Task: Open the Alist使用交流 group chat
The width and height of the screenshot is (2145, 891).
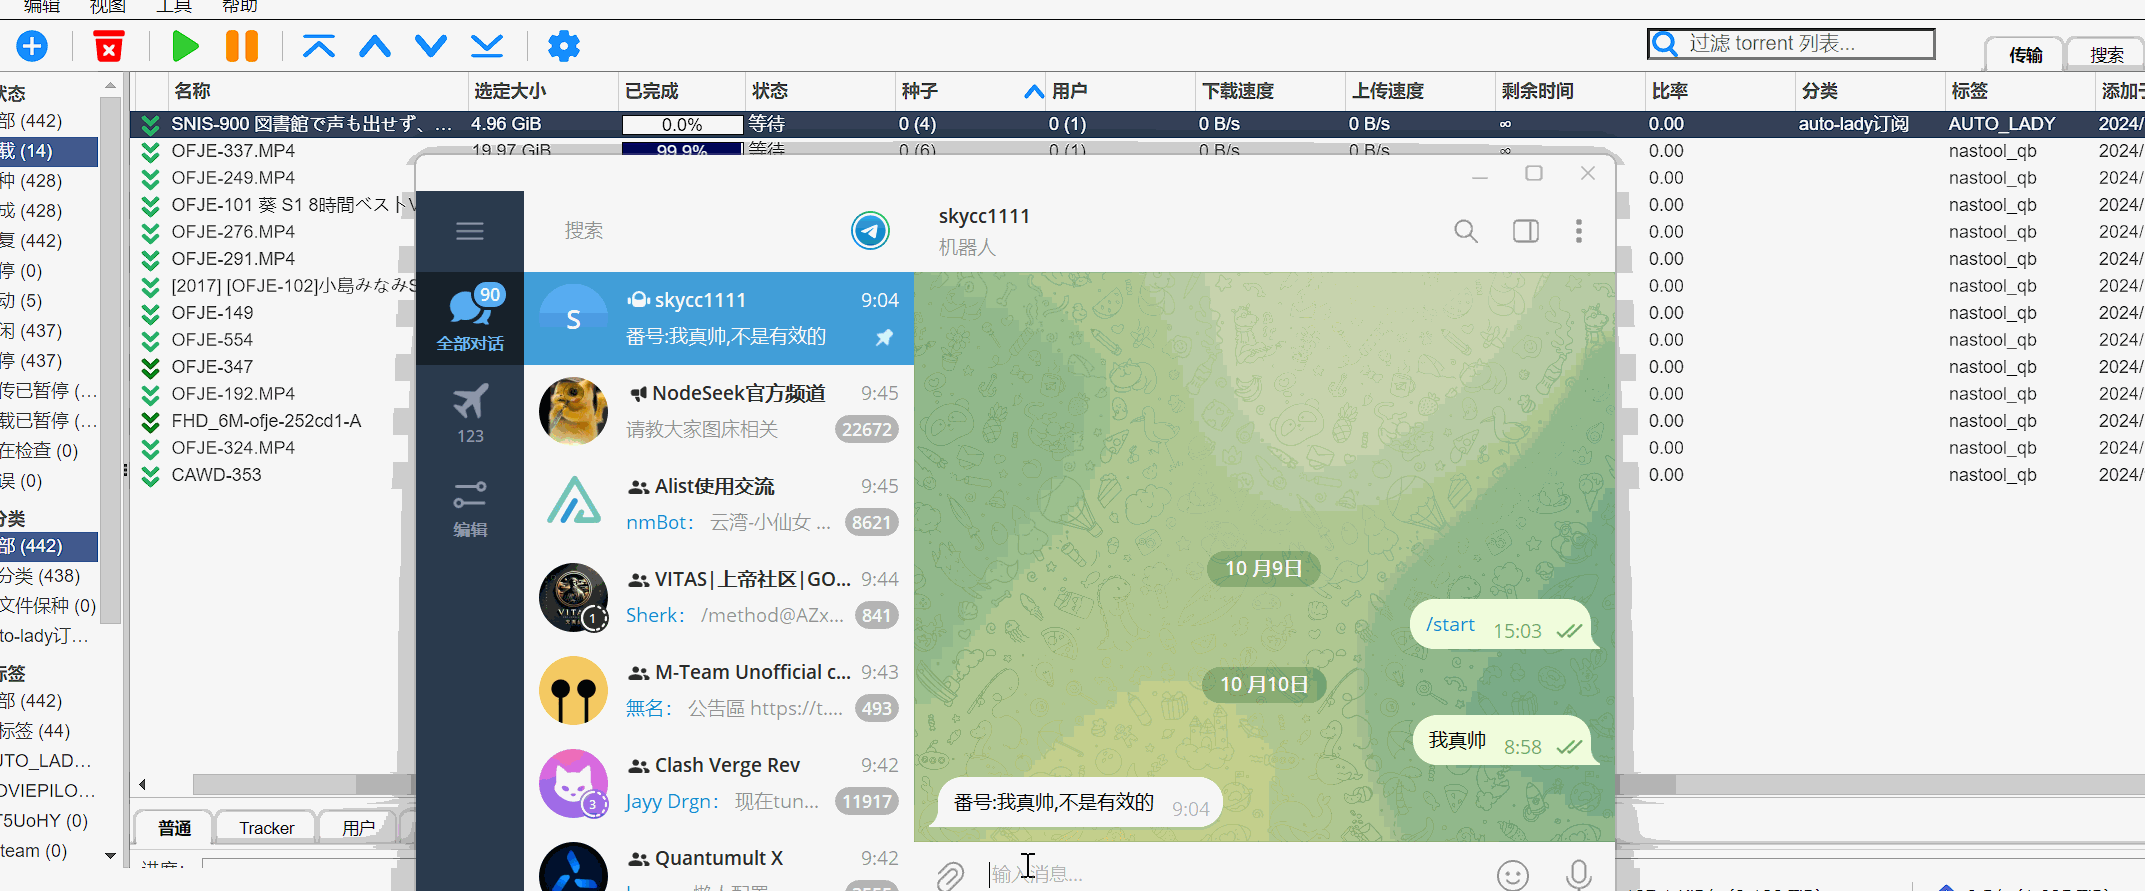Action: point(719,504)
